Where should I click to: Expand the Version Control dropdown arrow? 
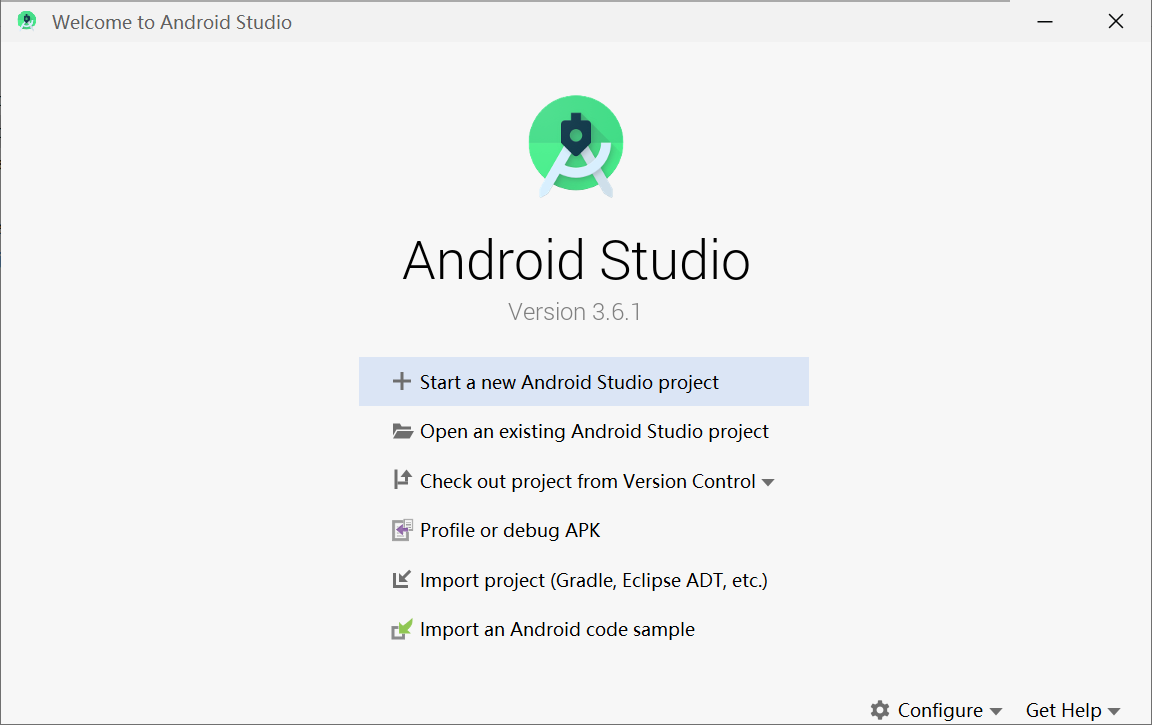[768, 483]
